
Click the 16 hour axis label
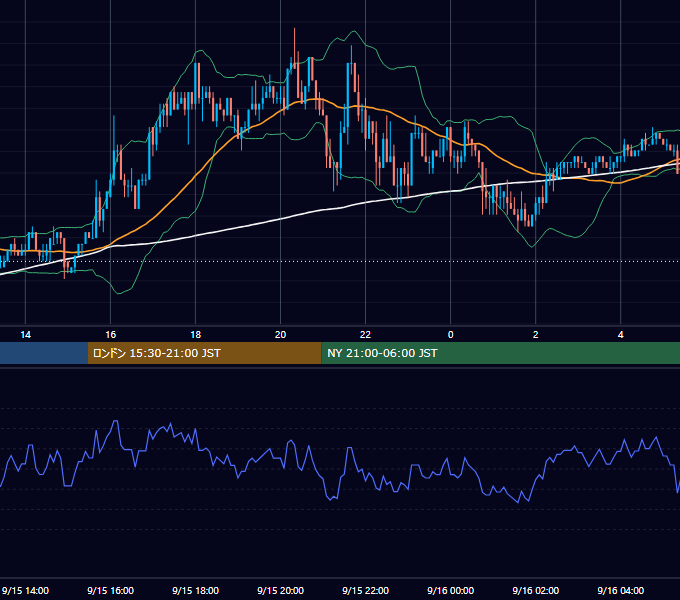pos(111,335)
